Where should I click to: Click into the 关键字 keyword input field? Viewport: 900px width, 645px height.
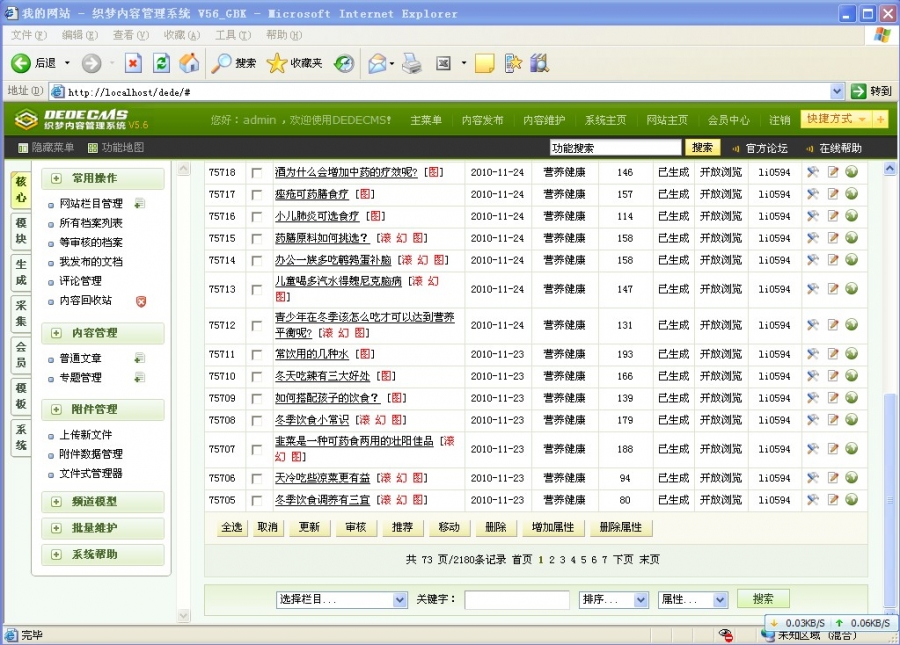coord(516,599)
